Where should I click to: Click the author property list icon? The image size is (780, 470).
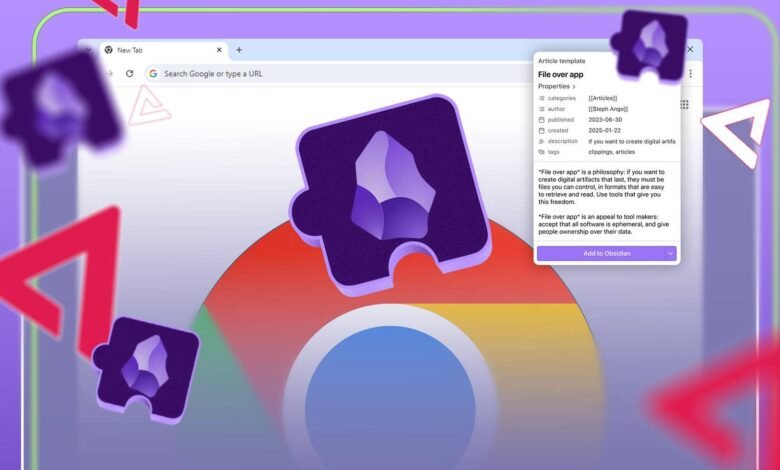click(542, 109)
